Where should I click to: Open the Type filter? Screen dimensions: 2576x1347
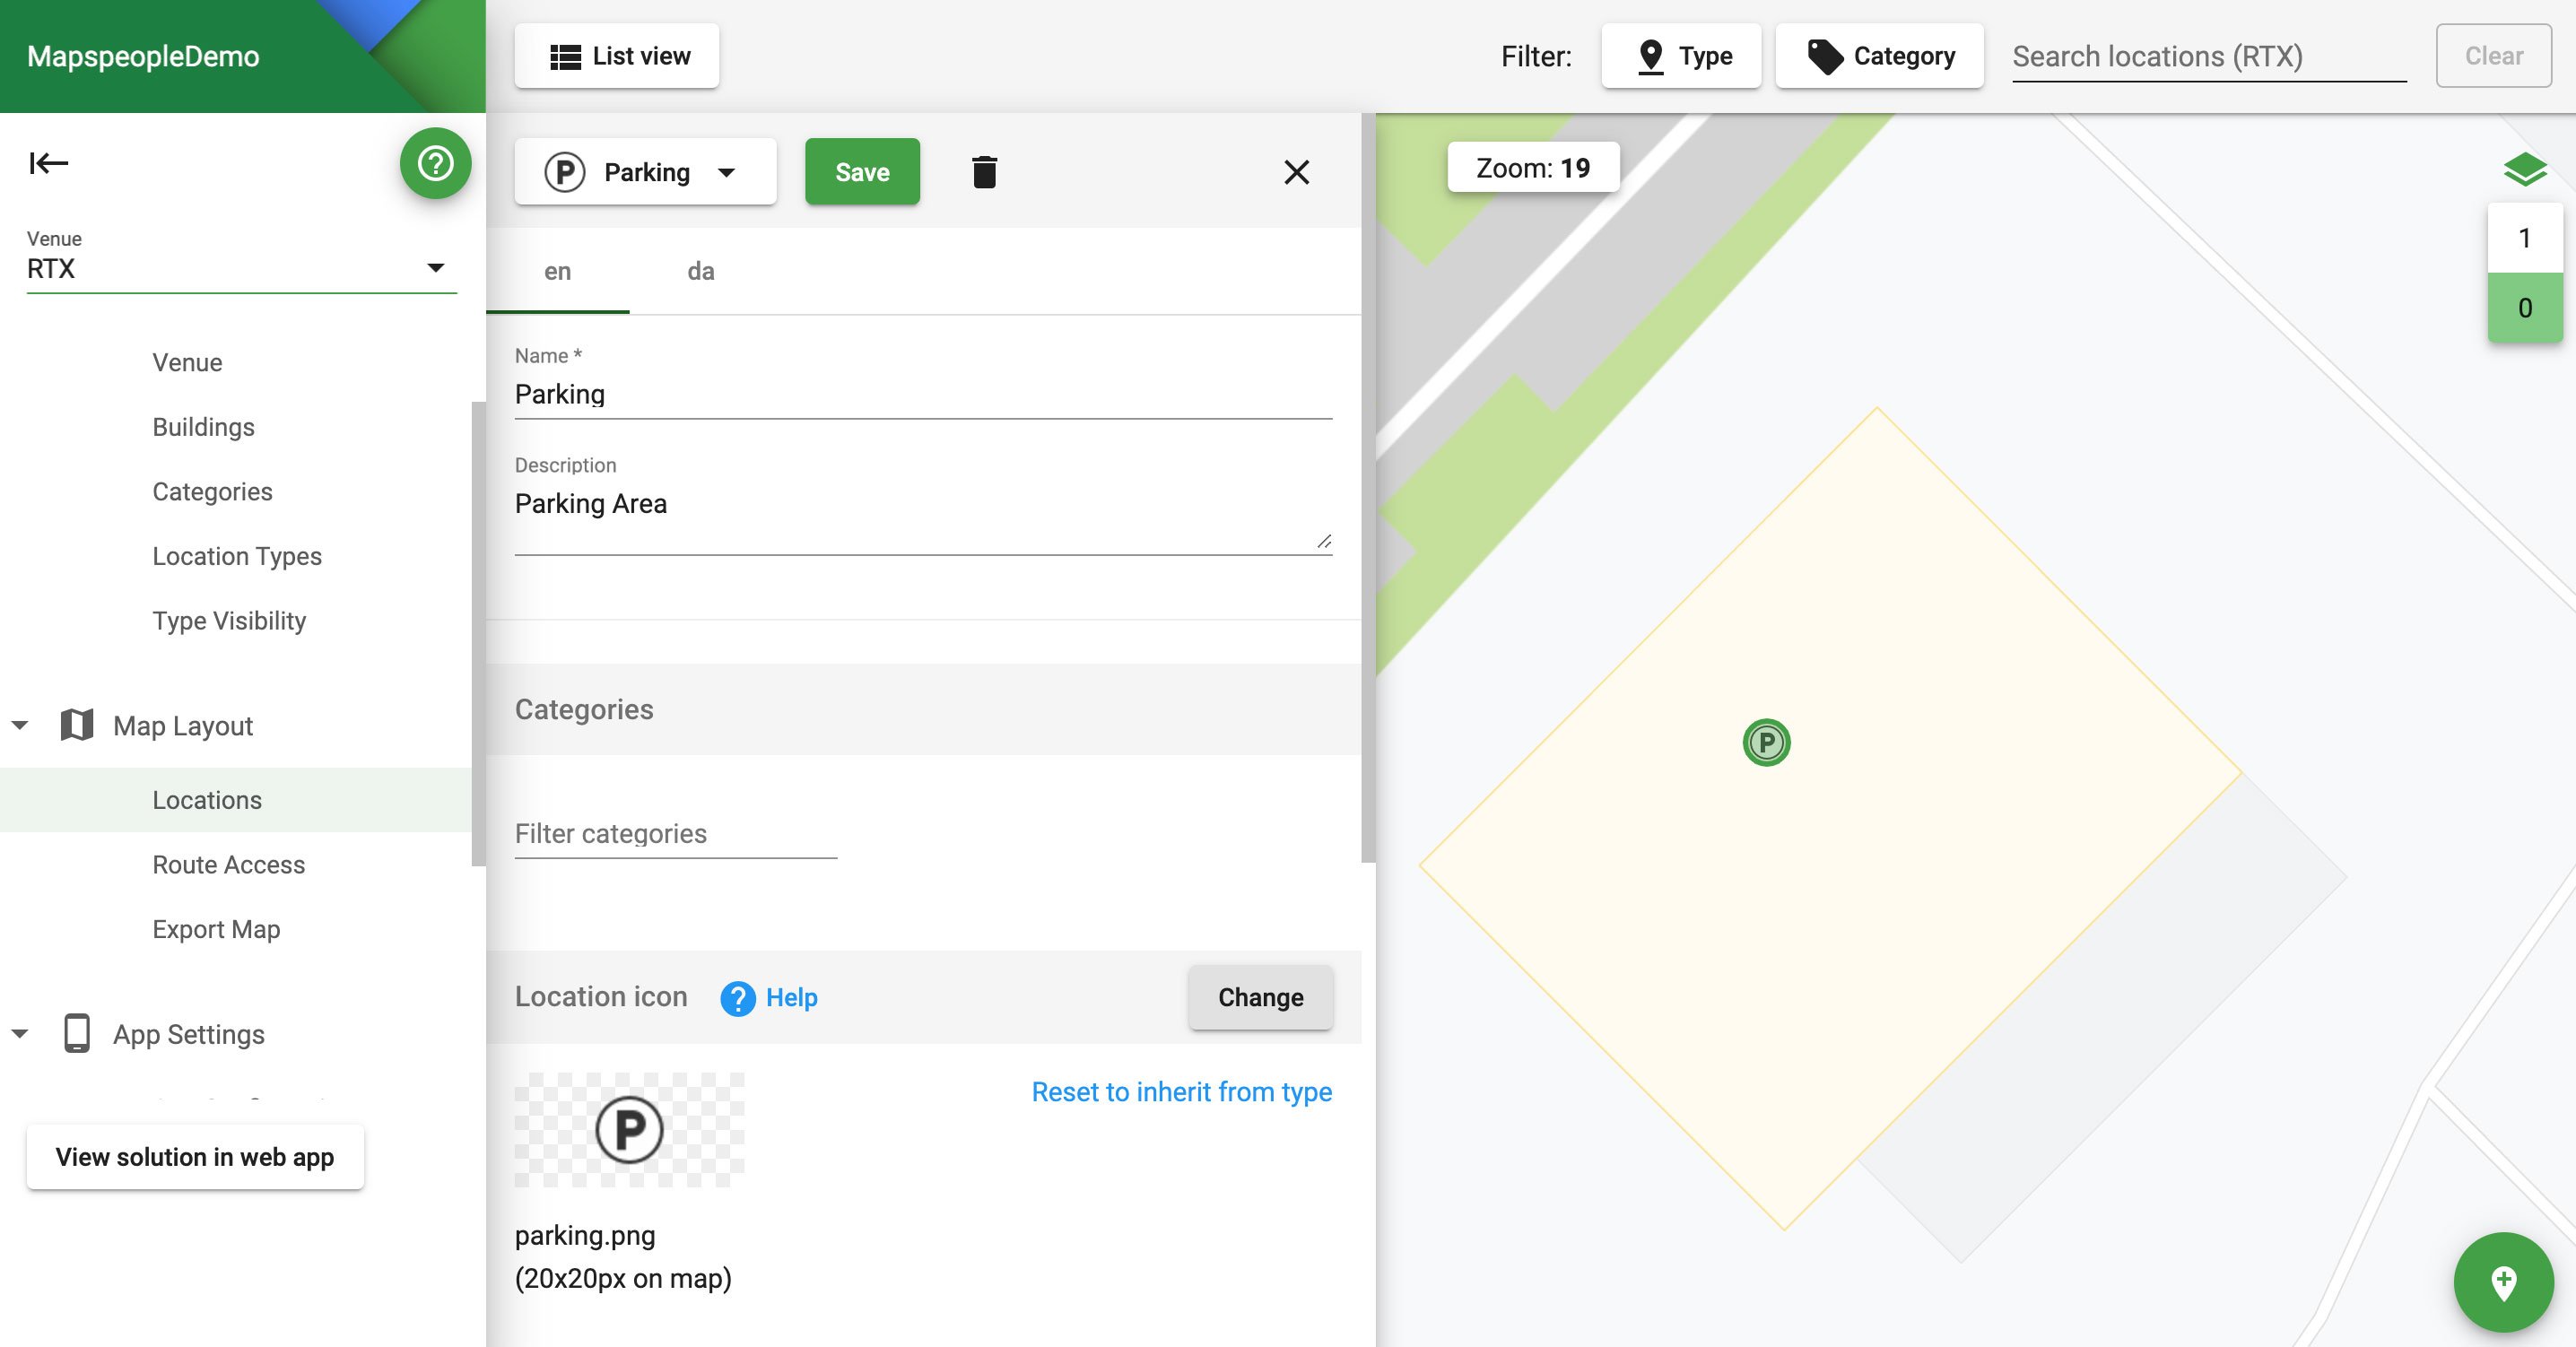click(x=1681, y=56)
